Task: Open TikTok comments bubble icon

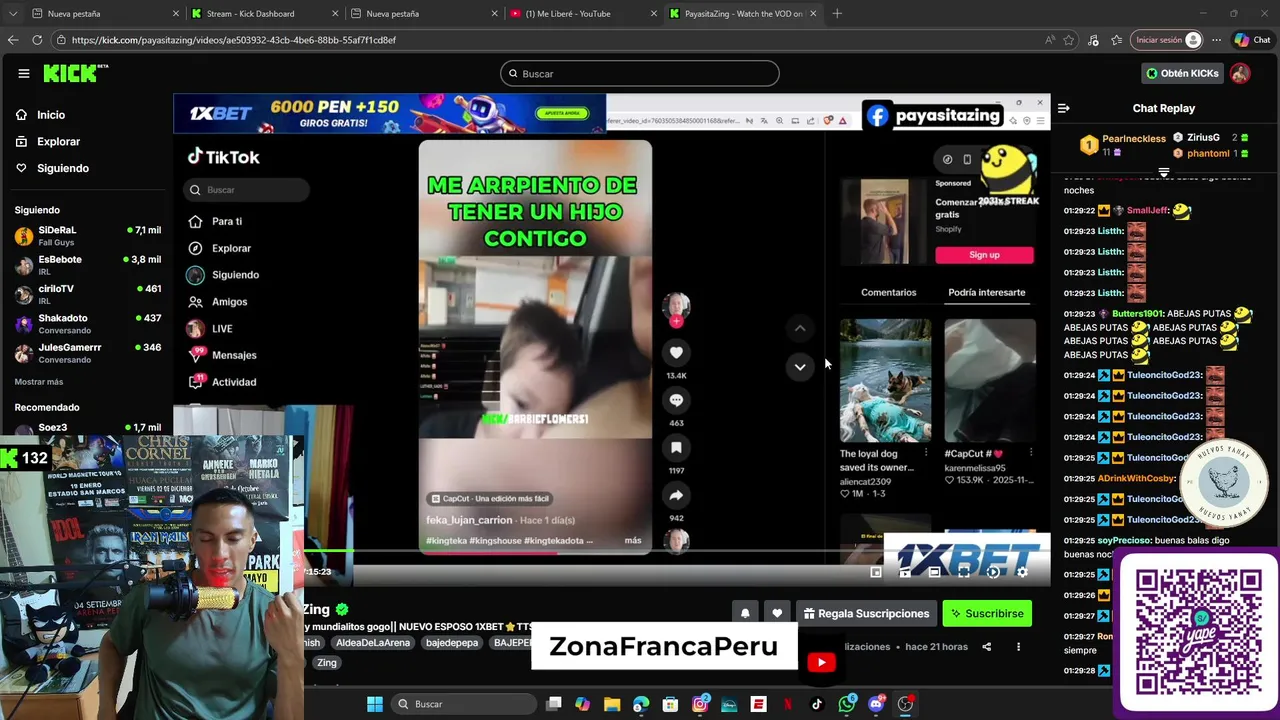Action: point(676,400)
